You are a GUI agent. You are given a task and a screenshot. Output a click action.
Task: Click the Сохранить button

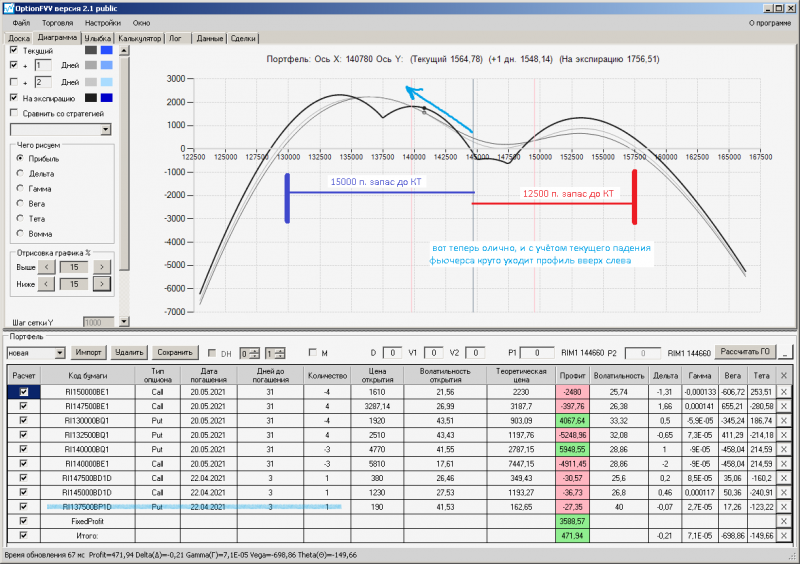[x=174, y=352]
